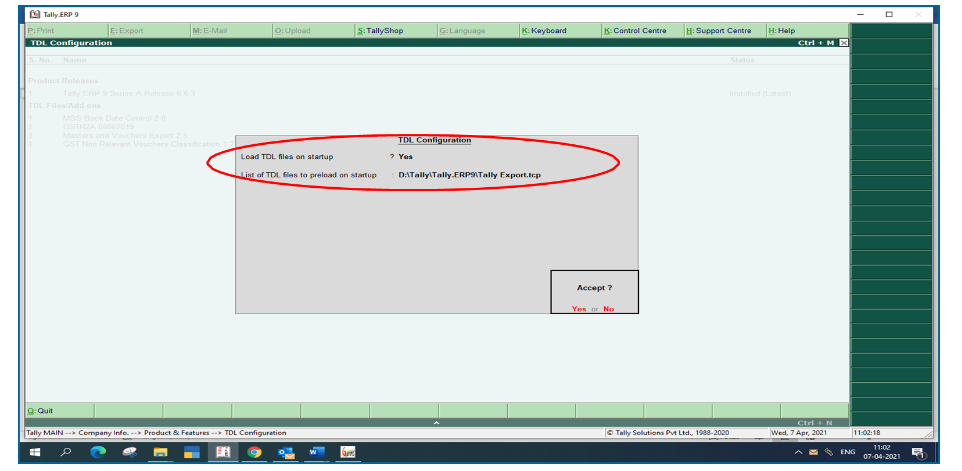Select the Load TDL files on startup Yes value

coord(406,157)
